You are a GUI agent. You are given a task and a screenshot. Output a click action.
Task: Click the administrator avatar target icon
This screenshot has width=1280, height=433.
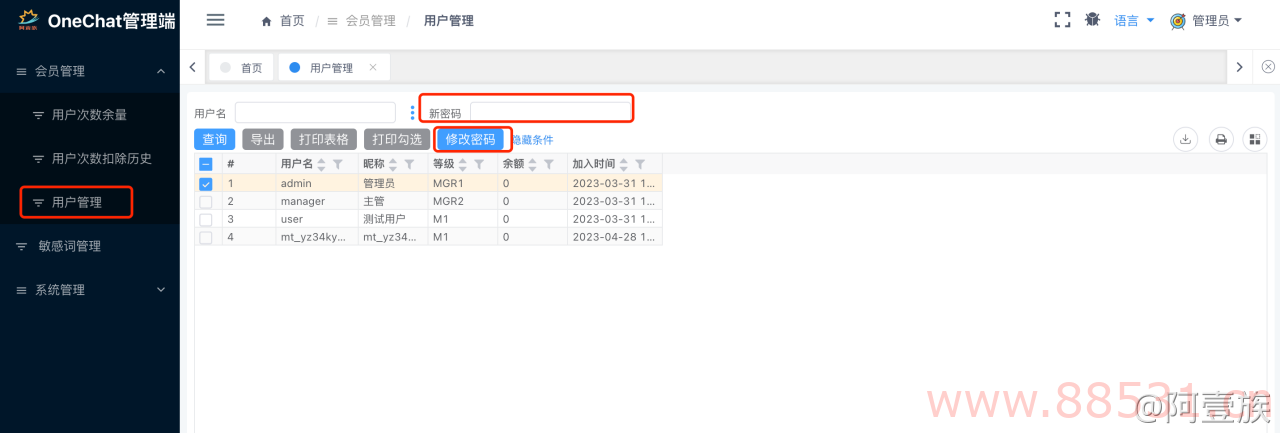pos(1178,20)
